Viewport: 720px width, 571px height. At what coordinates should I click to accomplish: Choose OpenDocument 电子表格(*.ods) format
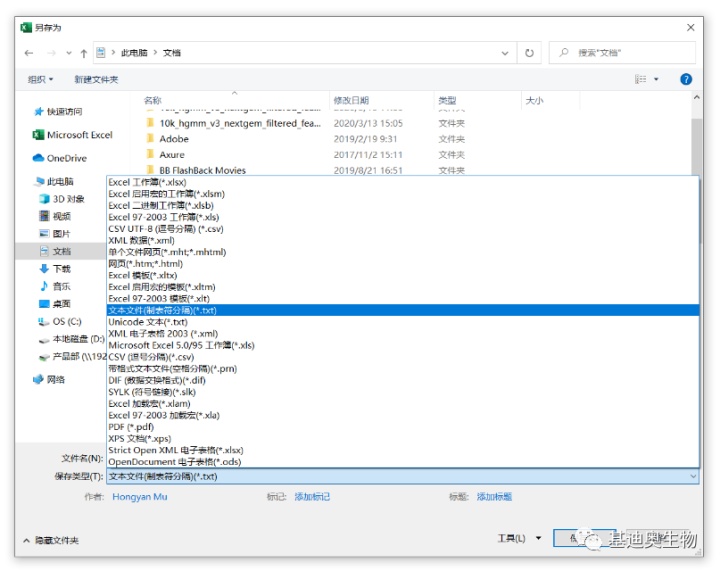click(403, 462)
